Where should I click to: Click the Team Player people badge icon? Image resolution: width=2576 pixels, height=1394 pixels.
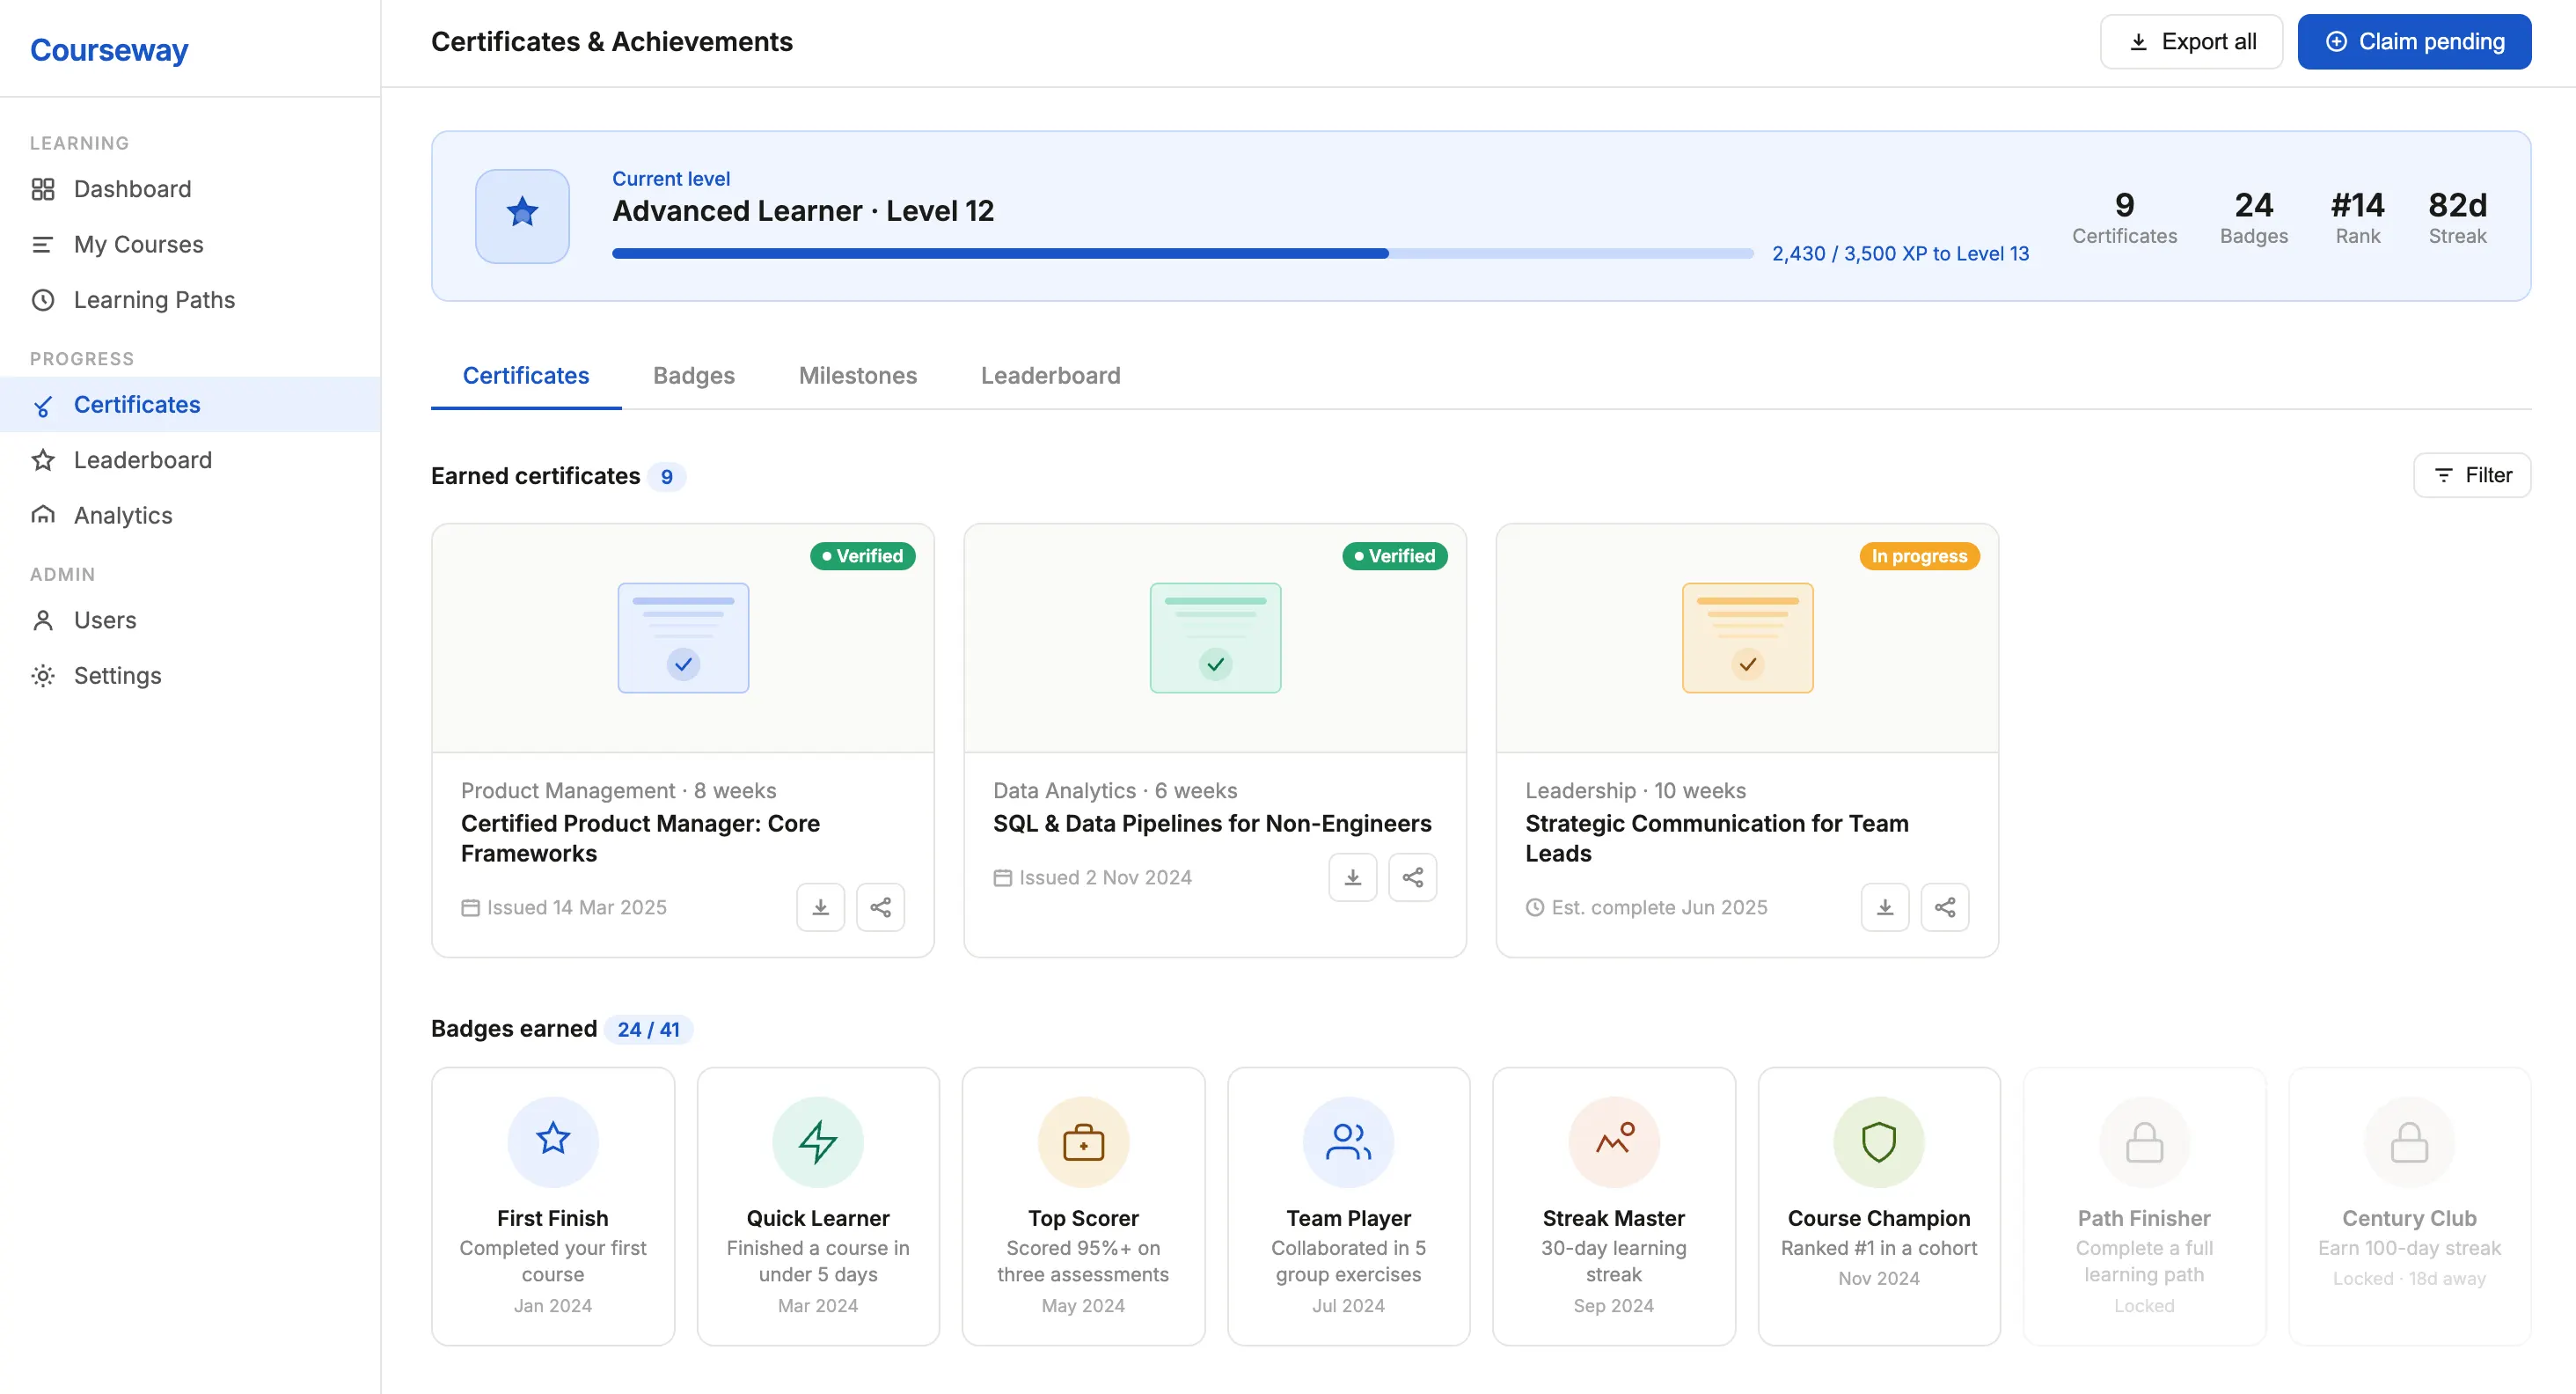click(1348, 1142)
